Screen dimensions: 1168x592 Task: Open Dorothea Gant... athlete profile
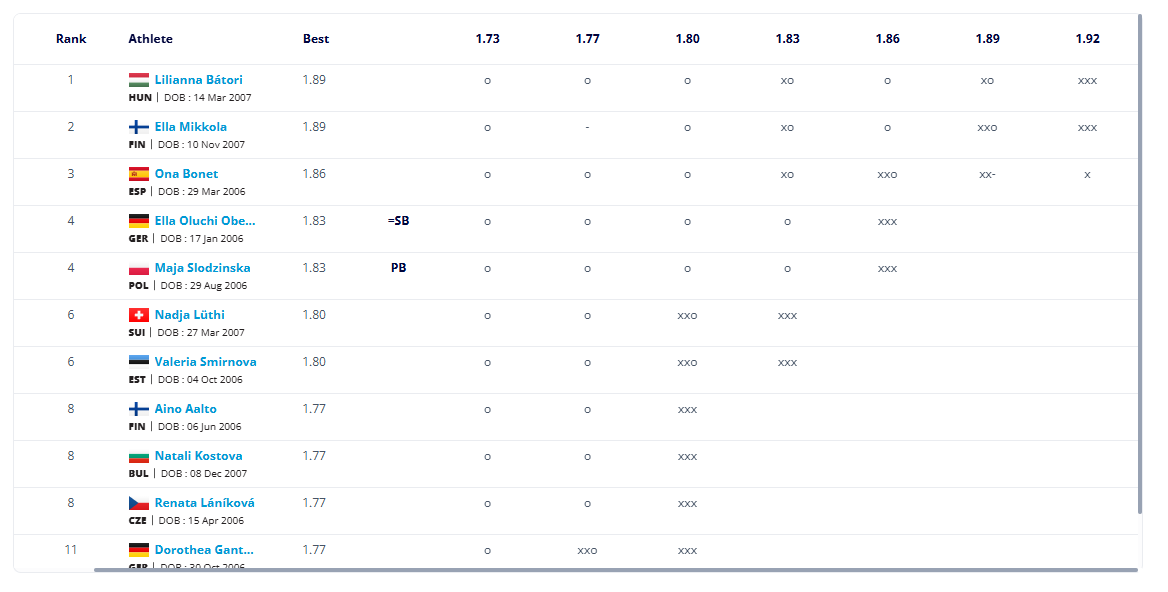[x=204, y=550]
